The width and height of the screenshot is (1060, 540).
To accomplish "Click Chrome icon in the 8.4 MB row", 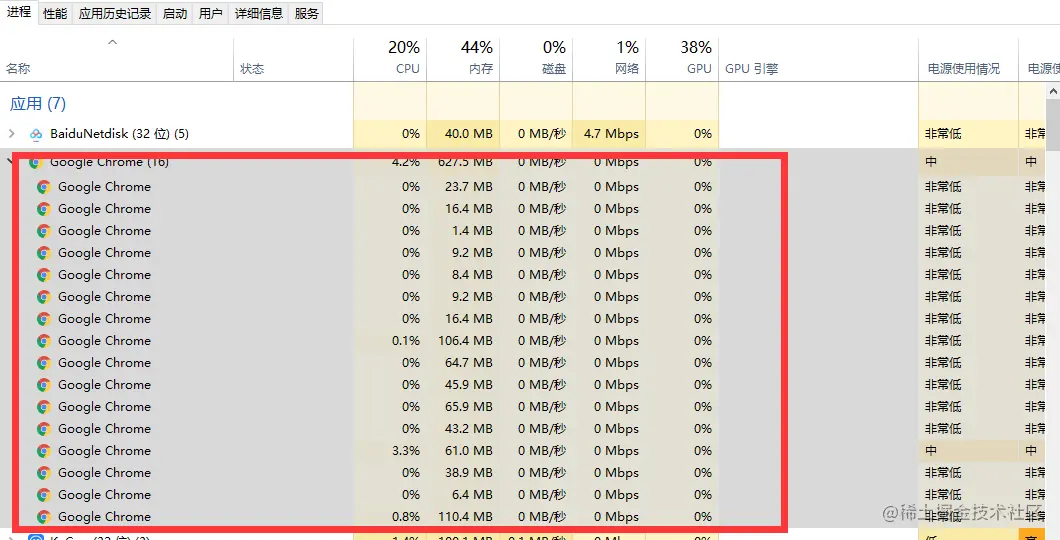I will 44,274.
